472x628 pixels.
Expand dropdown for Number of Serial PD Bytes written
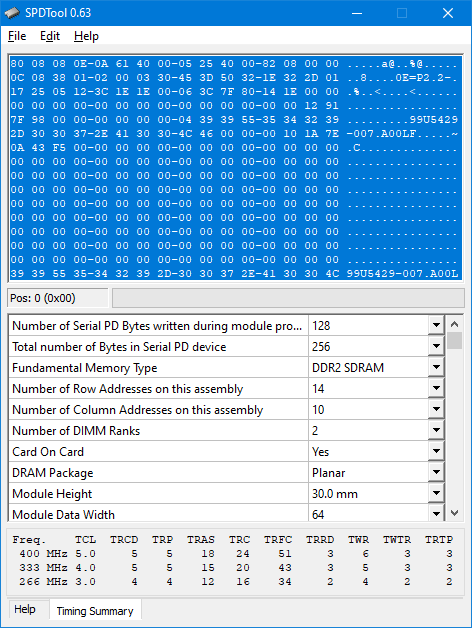tap(436, 325)
